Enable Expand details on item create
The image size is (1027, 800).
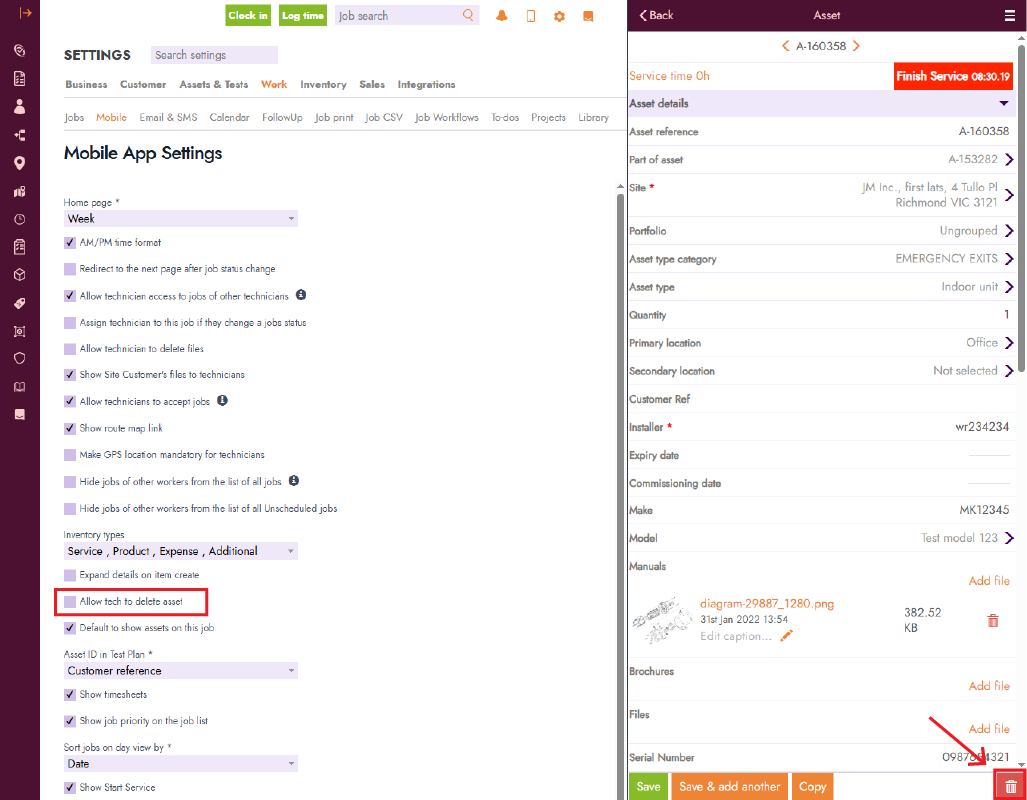click(70, 575)
